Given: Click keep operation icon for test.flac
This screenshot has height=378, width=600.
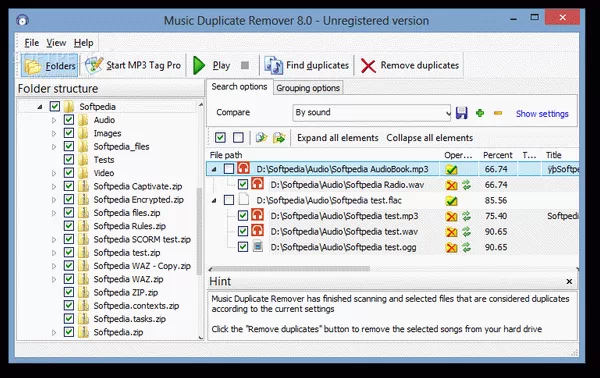Looking at the screenshot, I should pos(452,200).
